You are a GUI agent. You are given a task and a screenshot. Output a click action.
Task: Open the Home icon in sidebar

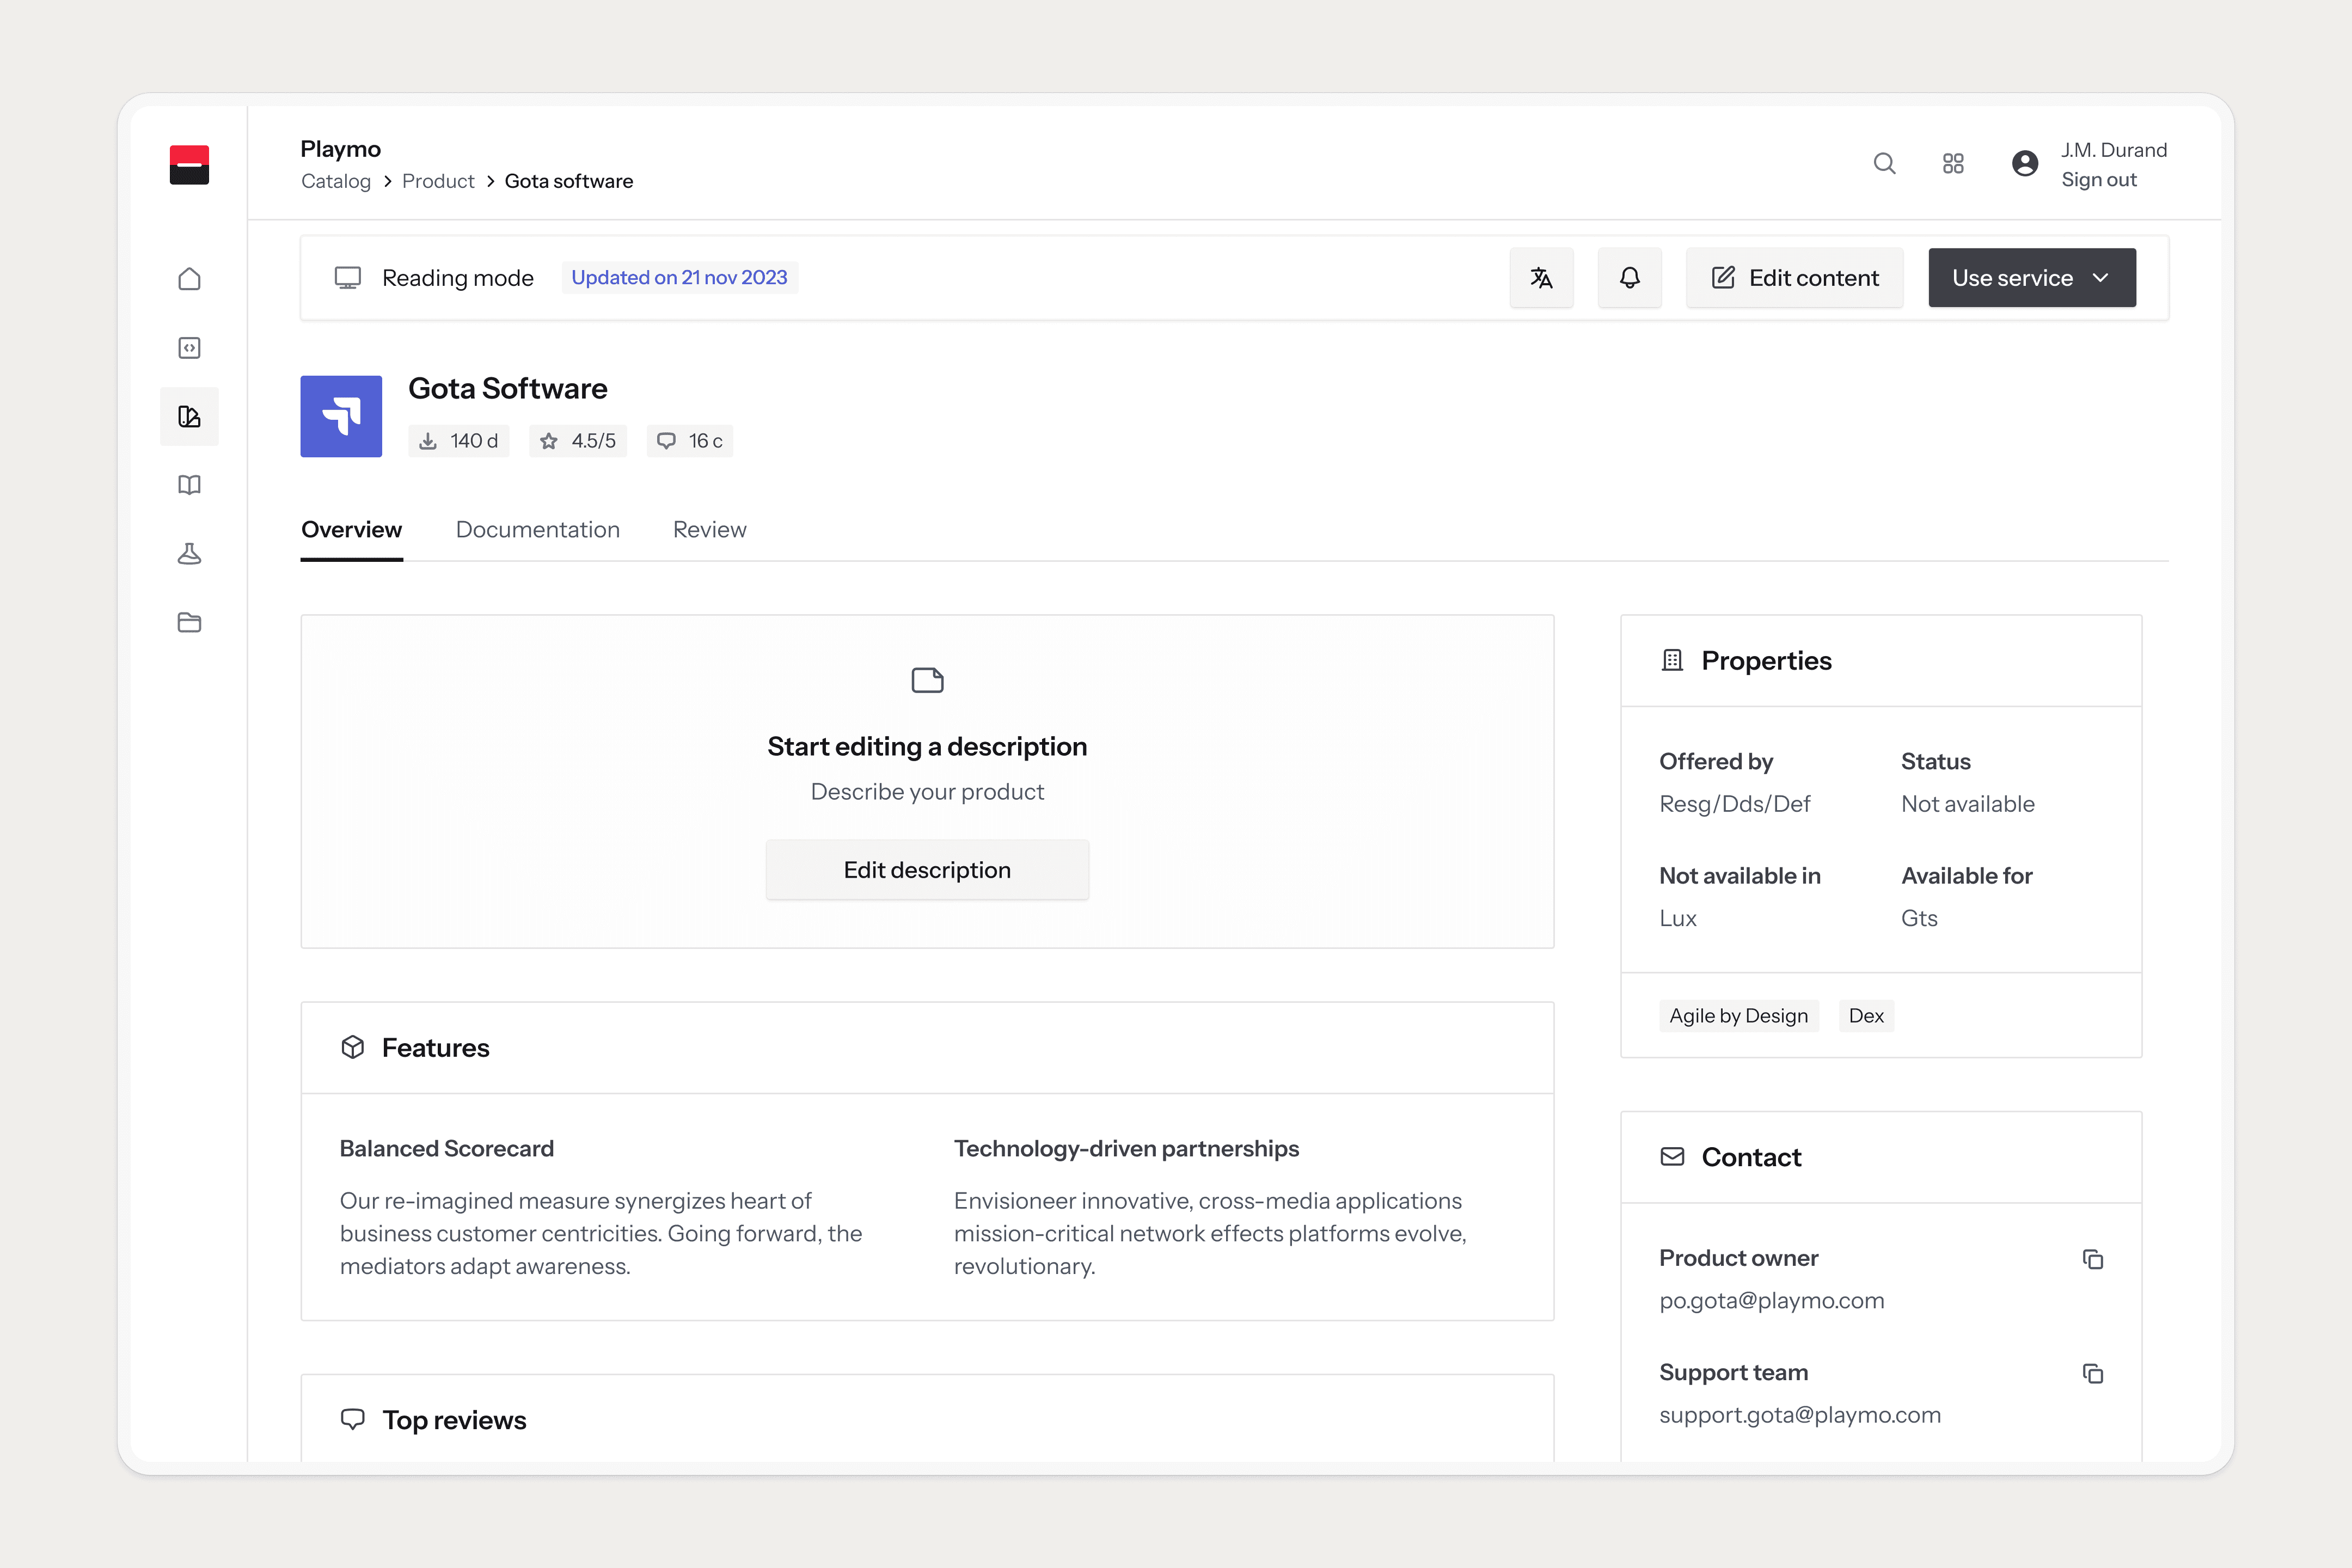(x=189, y=279)
